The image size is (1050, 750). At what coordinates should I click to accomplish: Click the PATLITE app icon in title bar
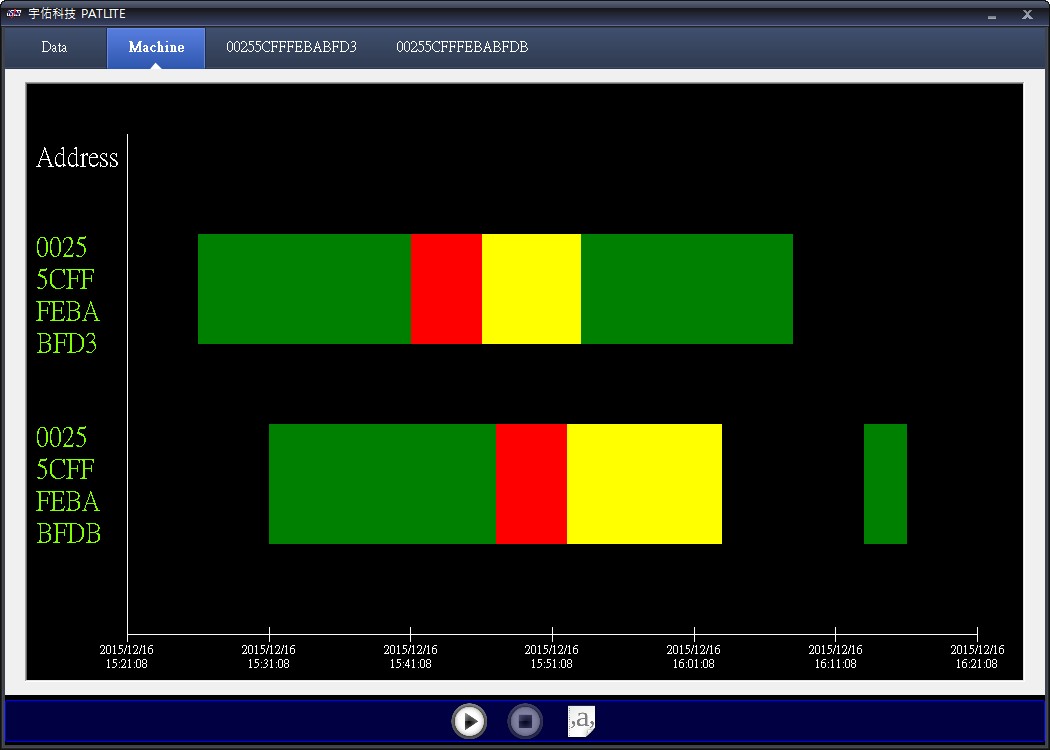point(13,13)
